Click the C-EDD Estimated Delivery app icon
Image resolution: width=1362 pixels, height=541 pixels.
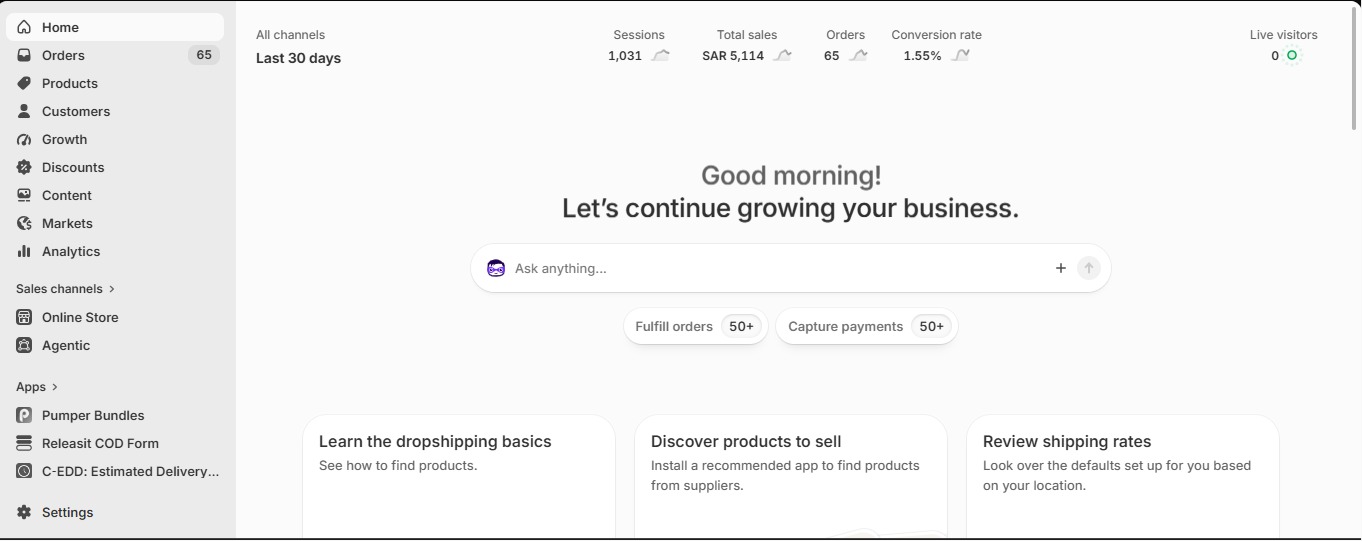coord(24,471)
